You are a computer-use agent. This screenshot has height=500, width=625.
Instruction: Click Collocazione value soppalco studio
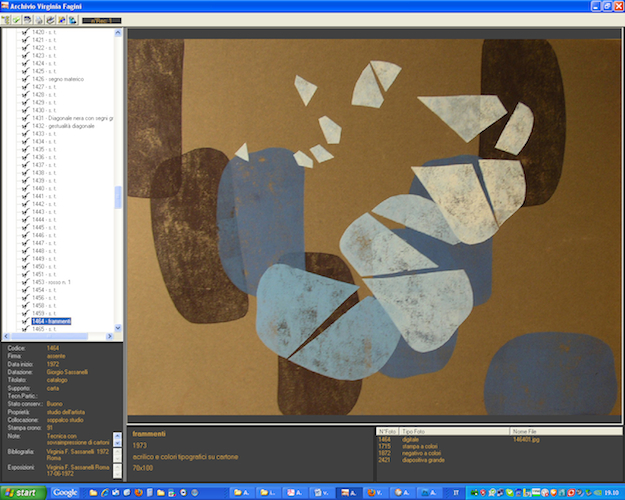pos(65,420)
